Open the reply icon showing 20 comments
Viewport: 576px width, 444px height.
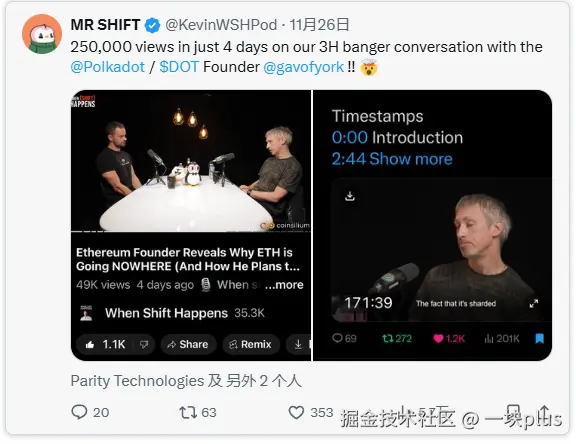click(79, 412)
